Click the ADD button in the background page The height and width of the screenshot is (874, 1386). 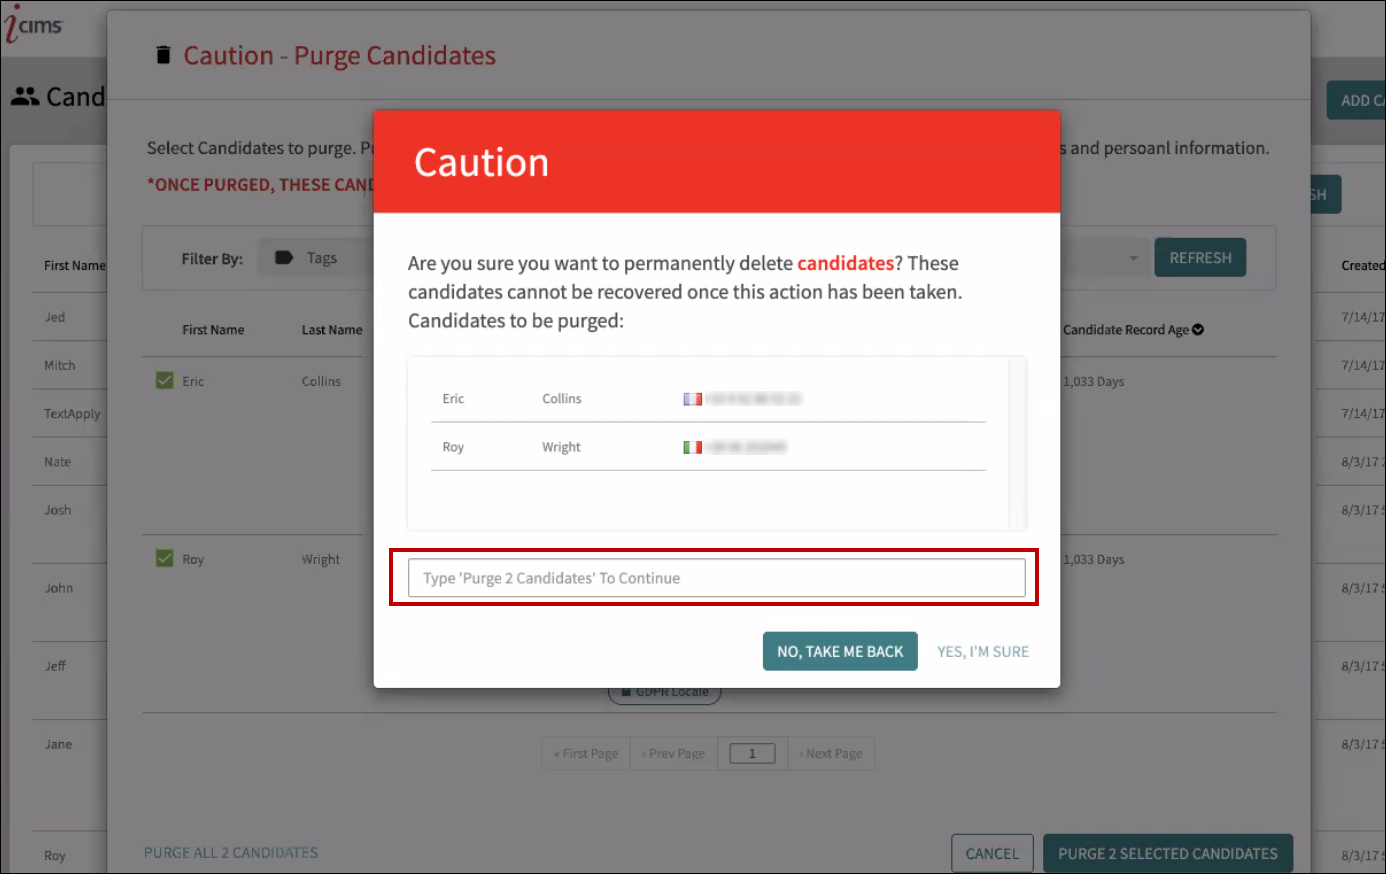1356,100
